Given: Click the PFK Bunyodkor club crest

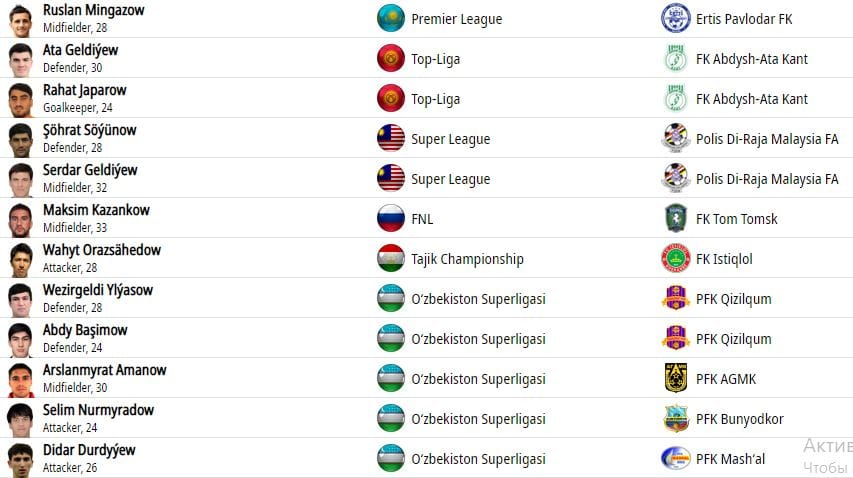Looking at the screenshot, I should coord(676,418).
